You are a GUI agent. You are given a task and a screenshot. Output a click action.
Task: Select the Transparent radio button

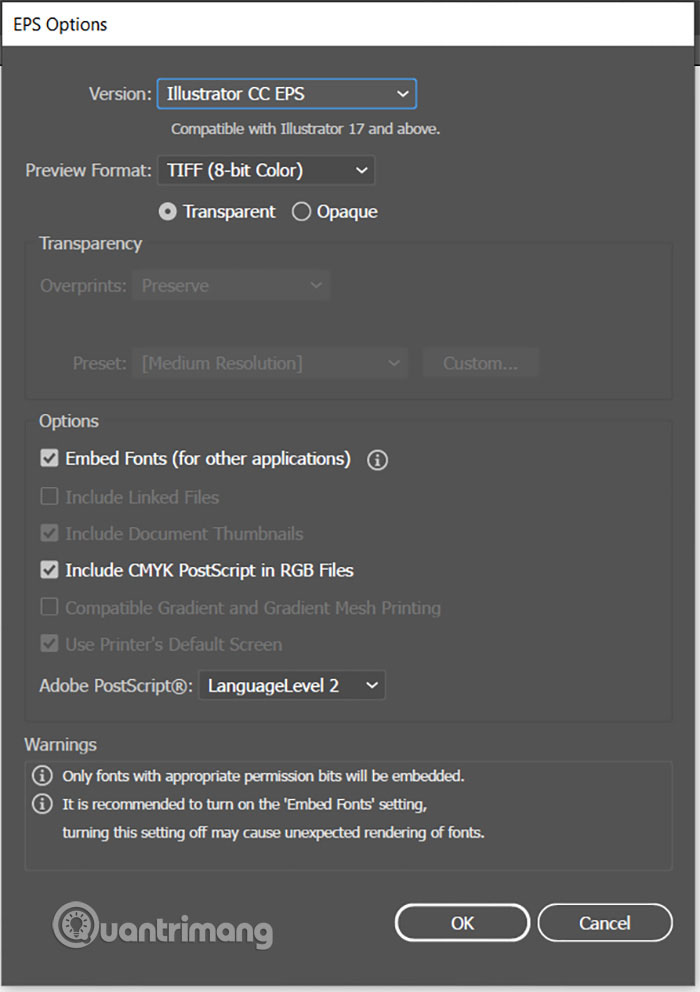(x=168, y=211)
